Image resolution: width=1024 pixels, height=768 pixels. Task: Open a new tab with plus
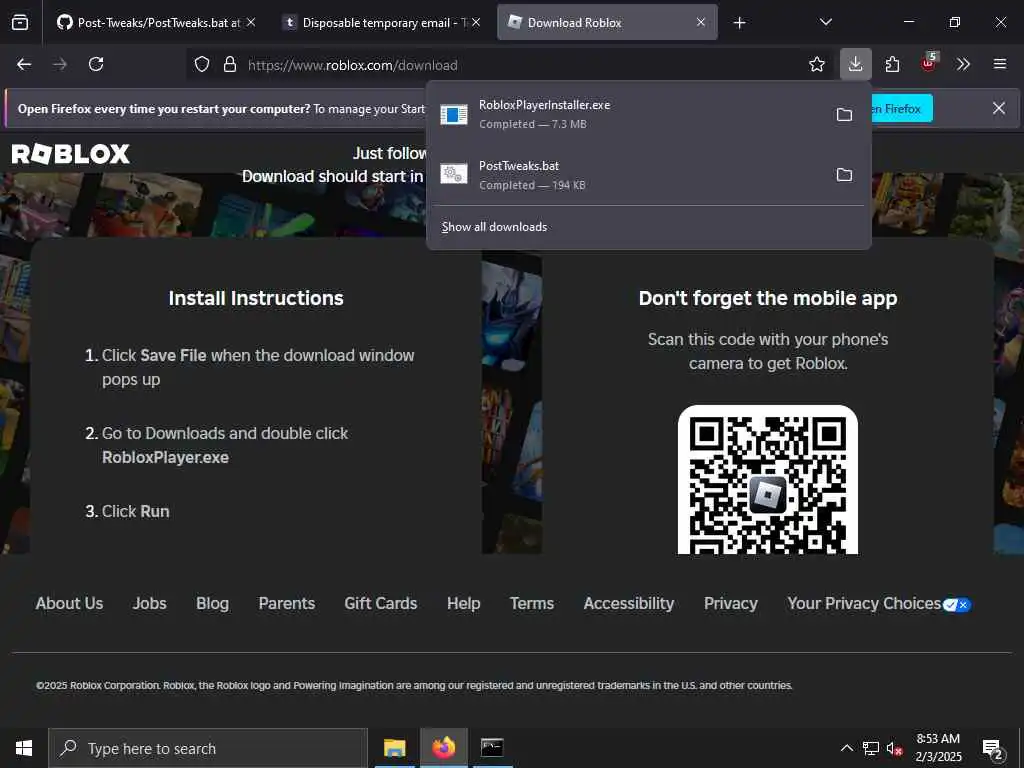click(x=739, y=23)
